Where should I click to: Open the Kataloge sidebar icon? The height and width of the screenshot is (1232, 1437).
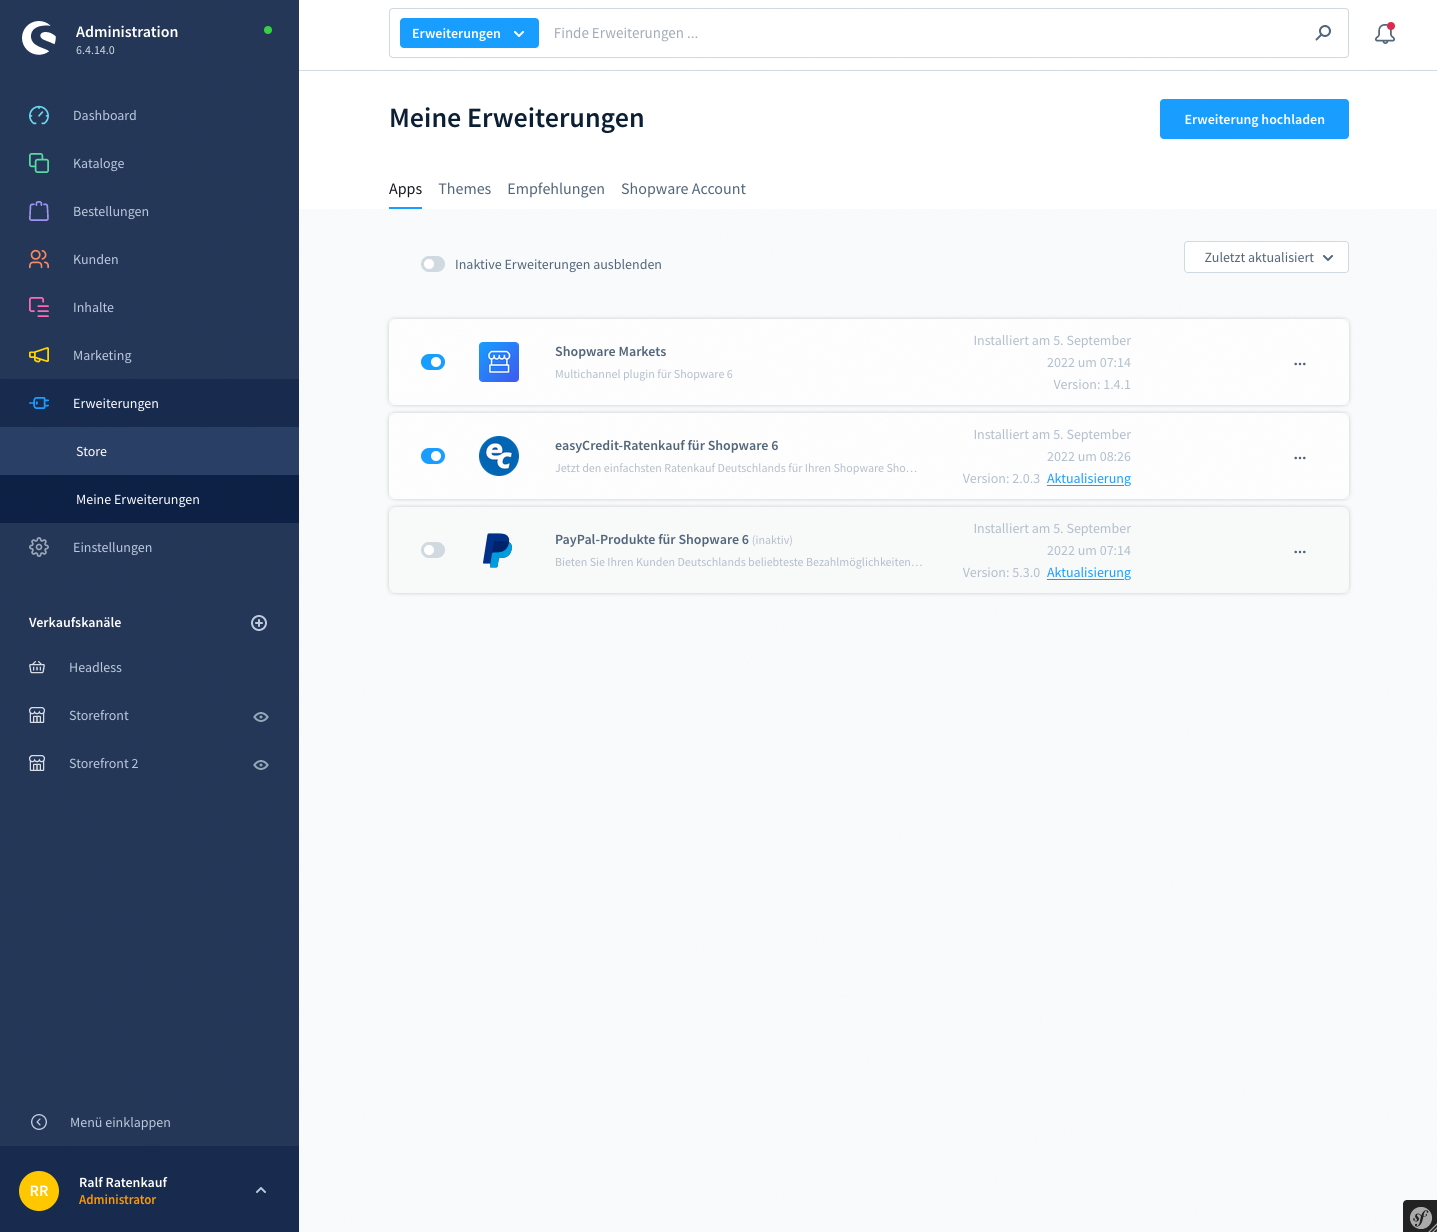click(x=39, y=163)
